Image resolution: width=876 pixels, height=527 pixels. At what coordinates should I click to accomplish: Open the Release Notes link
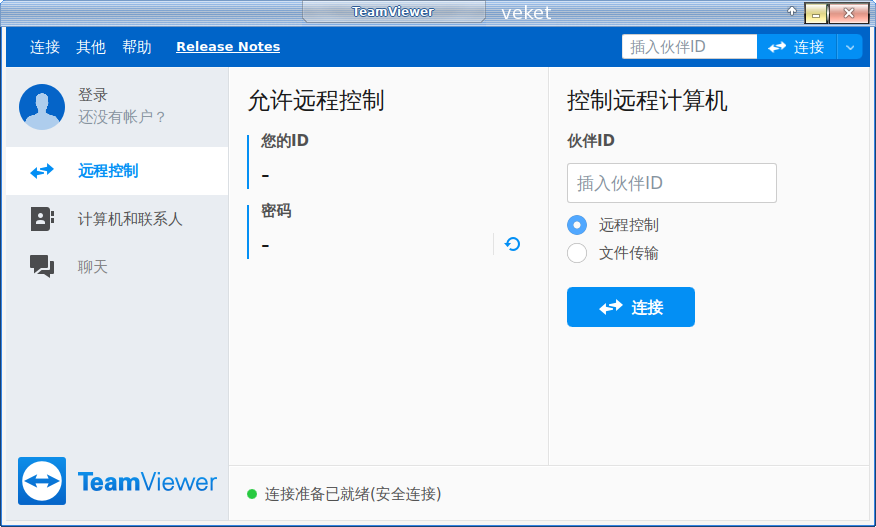point(228,47)
